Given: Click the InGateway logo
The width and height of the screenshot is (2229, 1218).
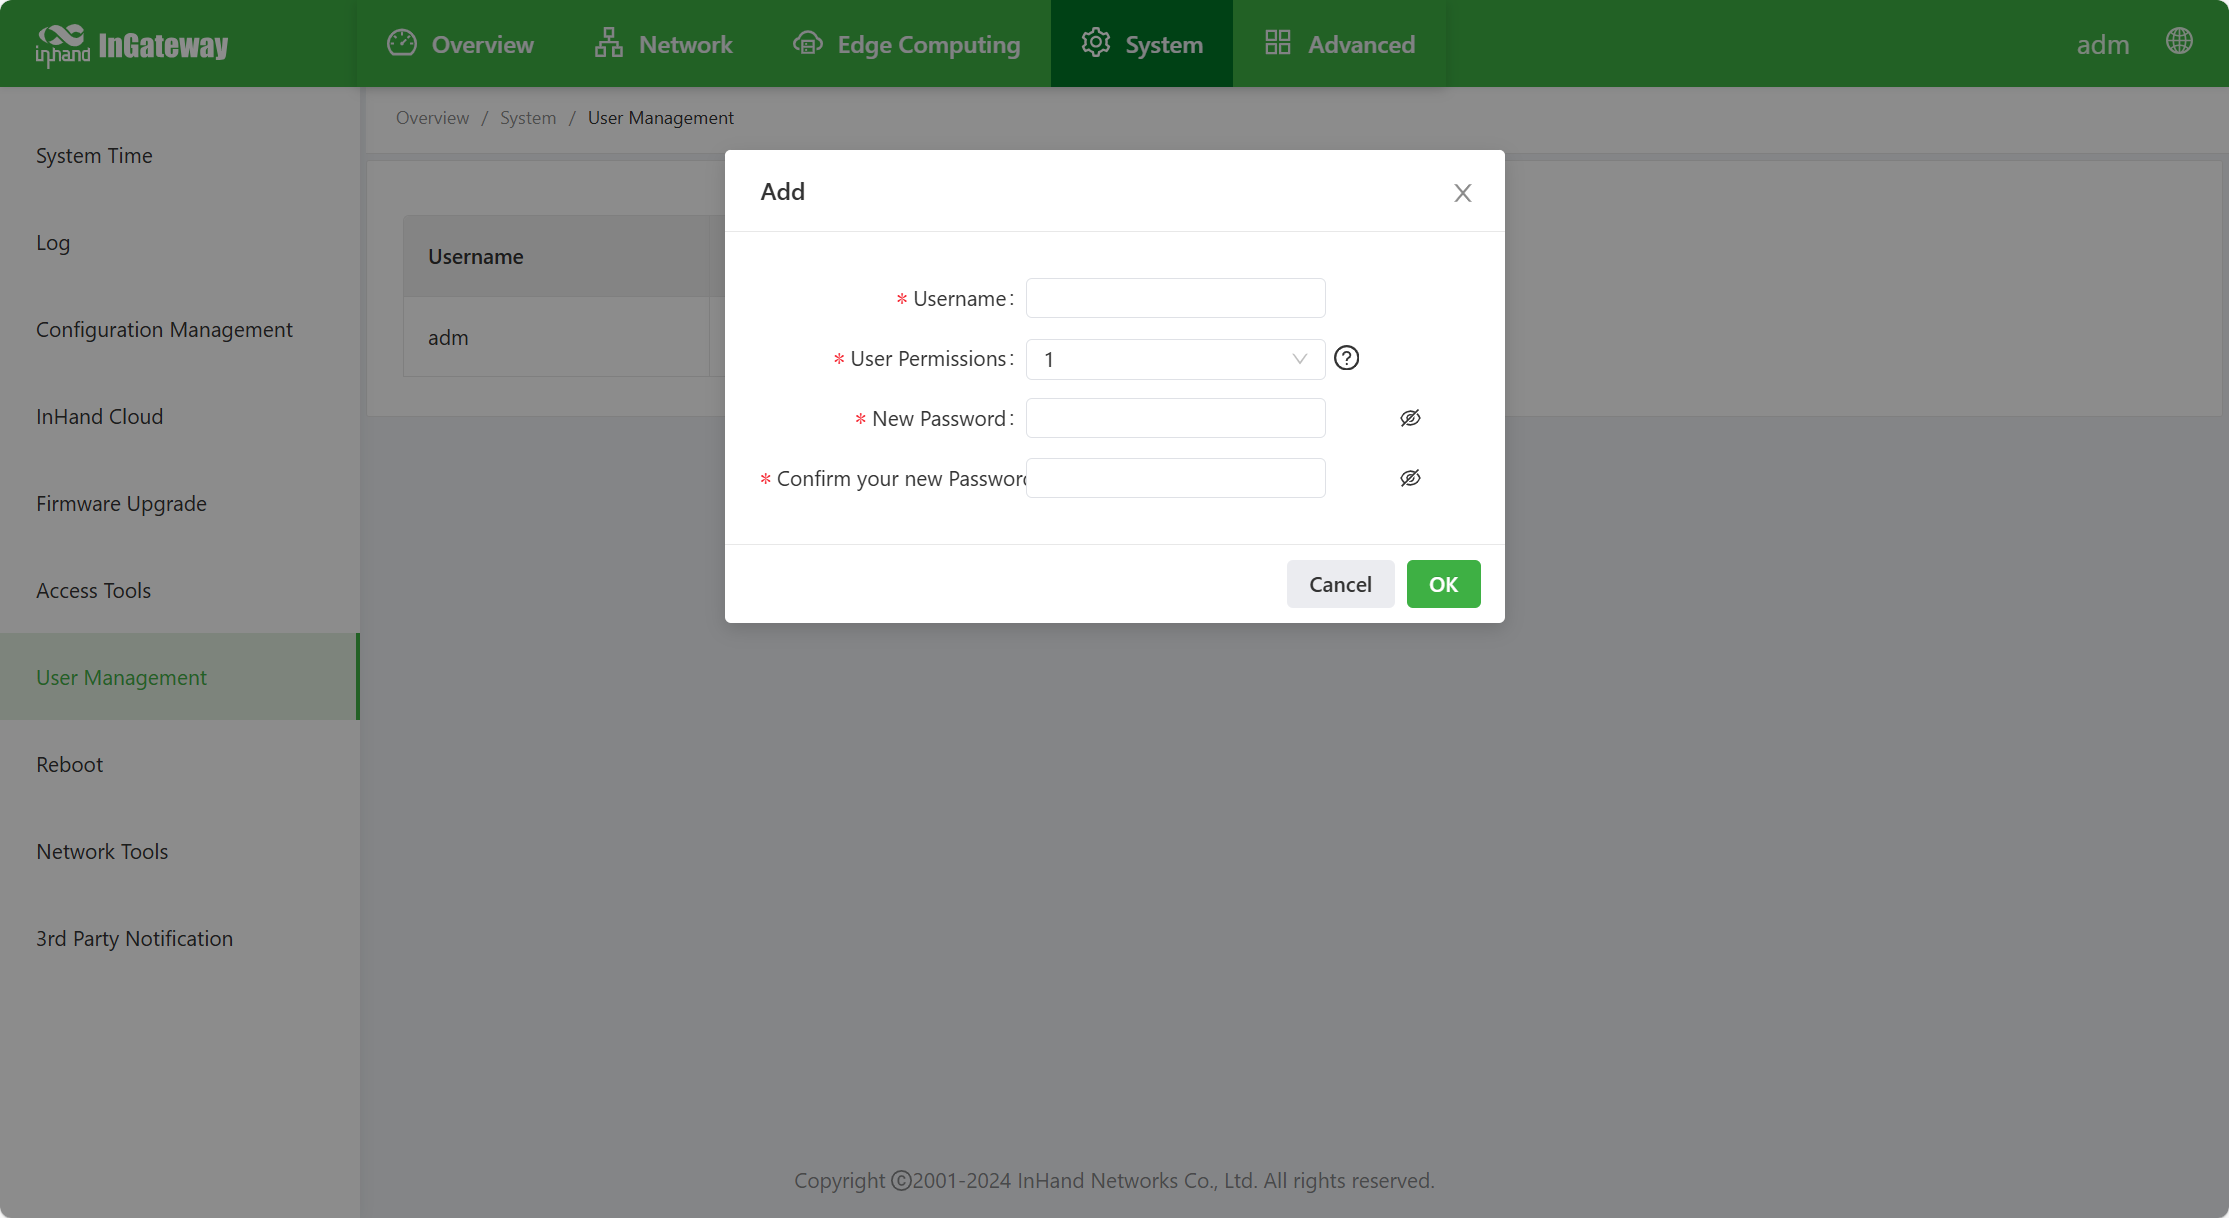Looking at the screenshot, I should point(131,44).
